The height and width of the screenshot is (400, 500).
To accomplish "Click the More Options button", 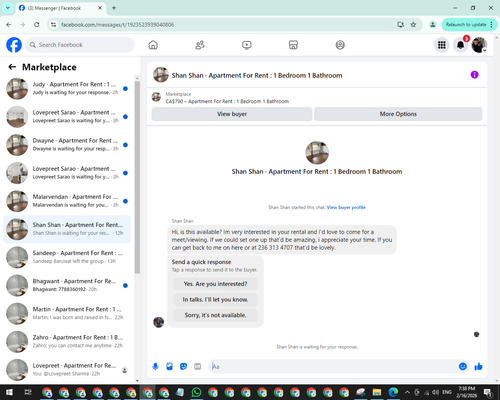I will click(398, 114).
